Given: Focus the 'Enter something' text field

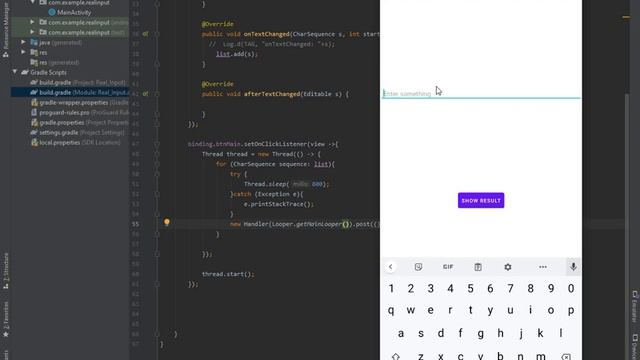Looking at the screenshot, I should tap(481, 93).
